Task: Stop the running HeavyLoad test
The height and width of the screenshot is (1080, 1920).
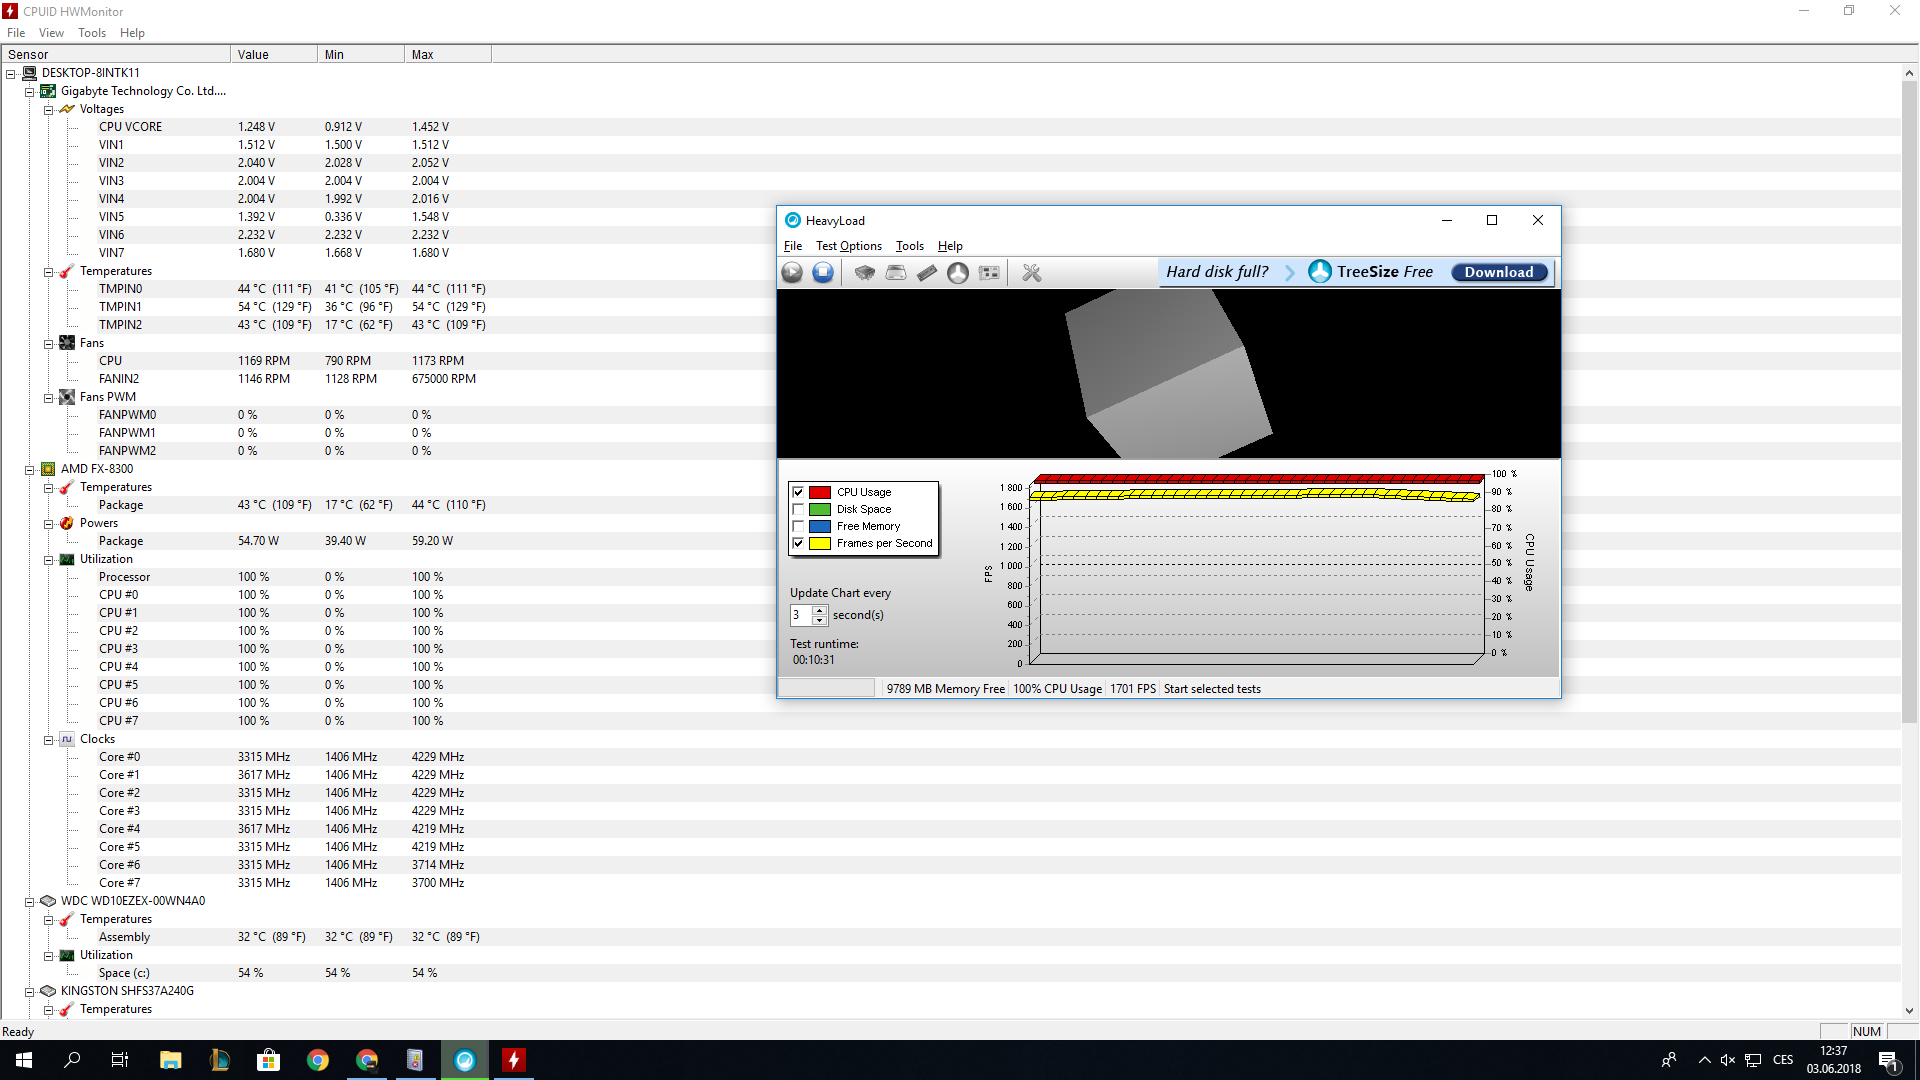Action: (823, 272)
